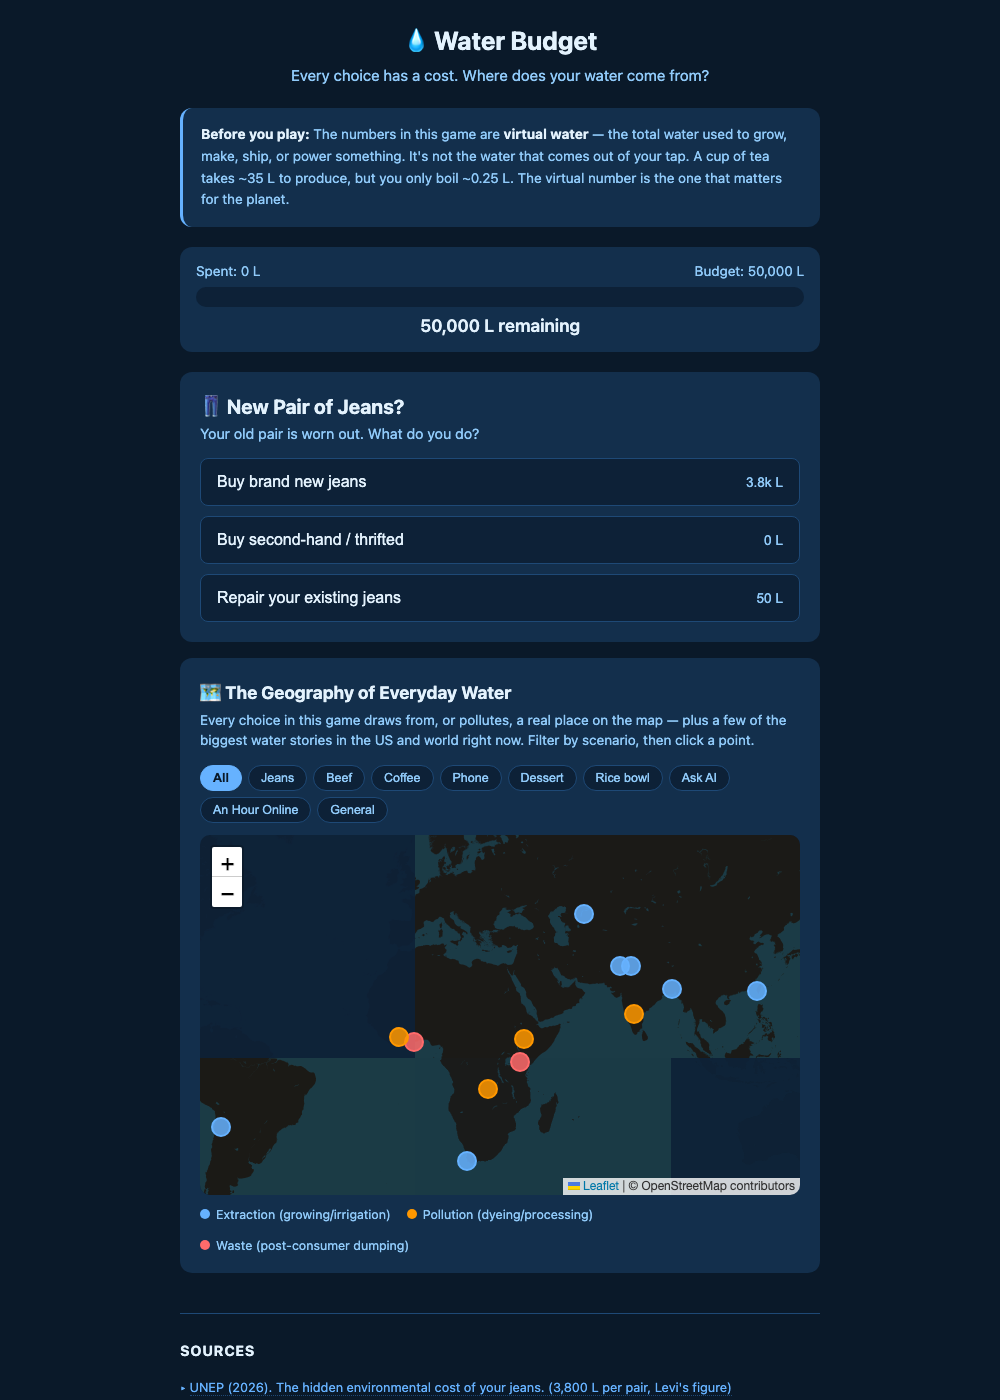
Task: Filter map by An Hour Online
Action: pos(255,810)
